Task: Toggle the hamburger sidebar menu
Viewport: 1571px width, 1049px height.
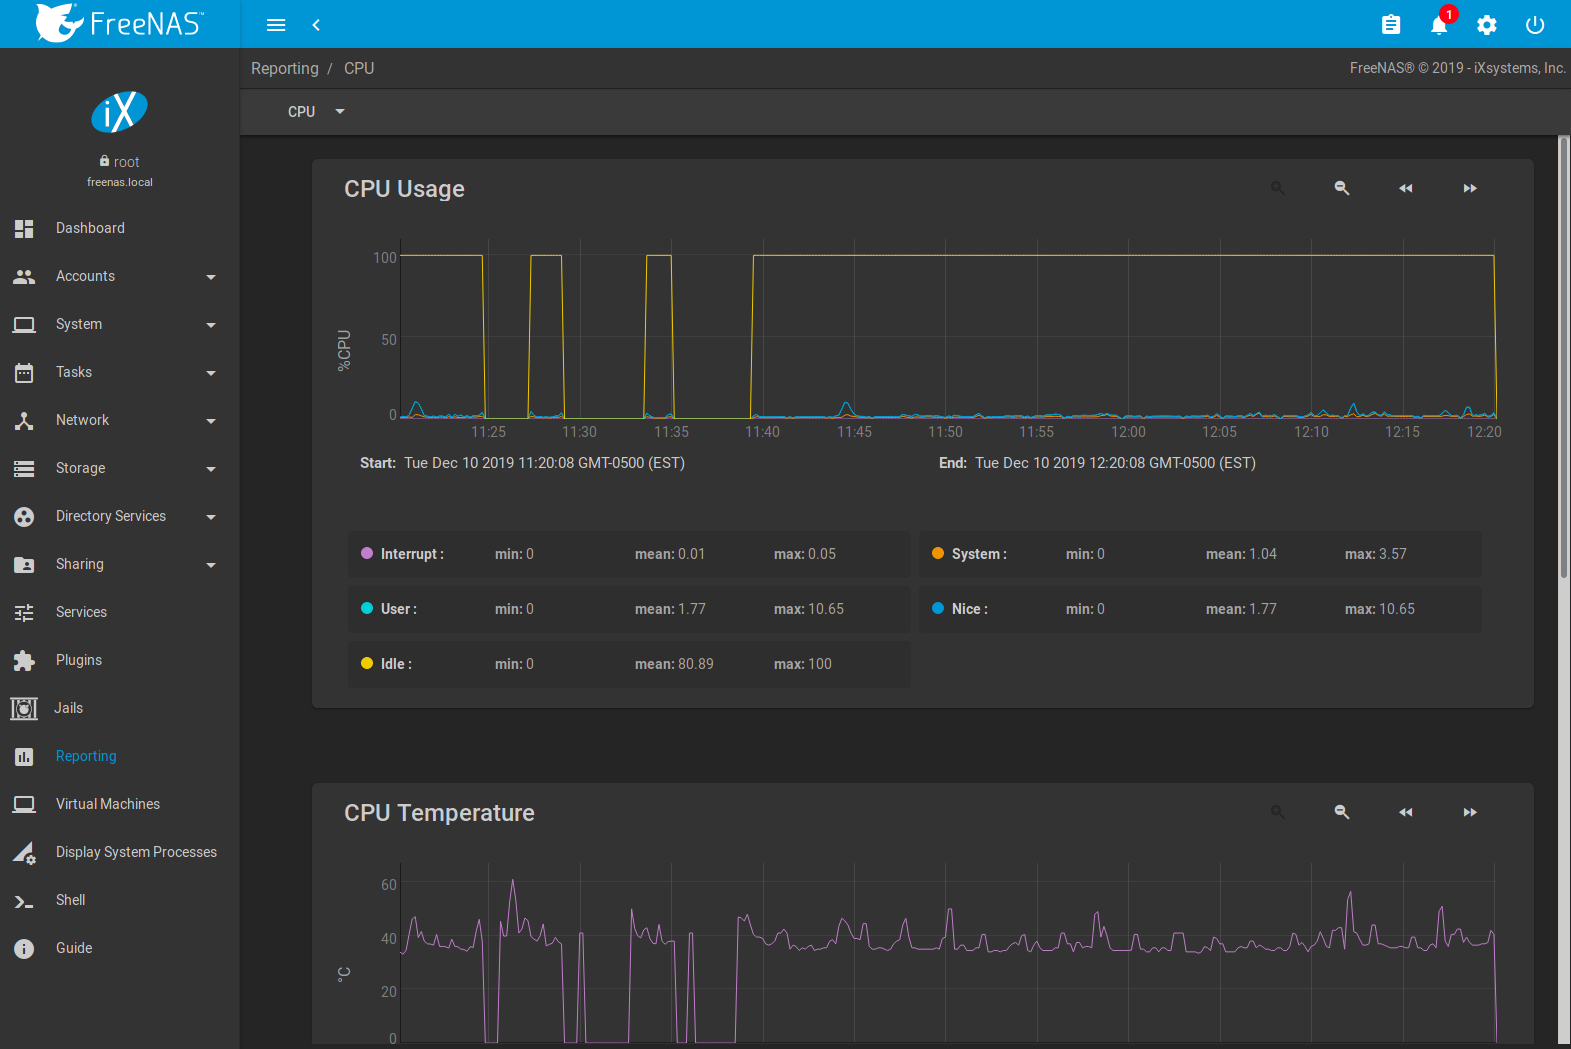Action: click(x=276, y=25)
